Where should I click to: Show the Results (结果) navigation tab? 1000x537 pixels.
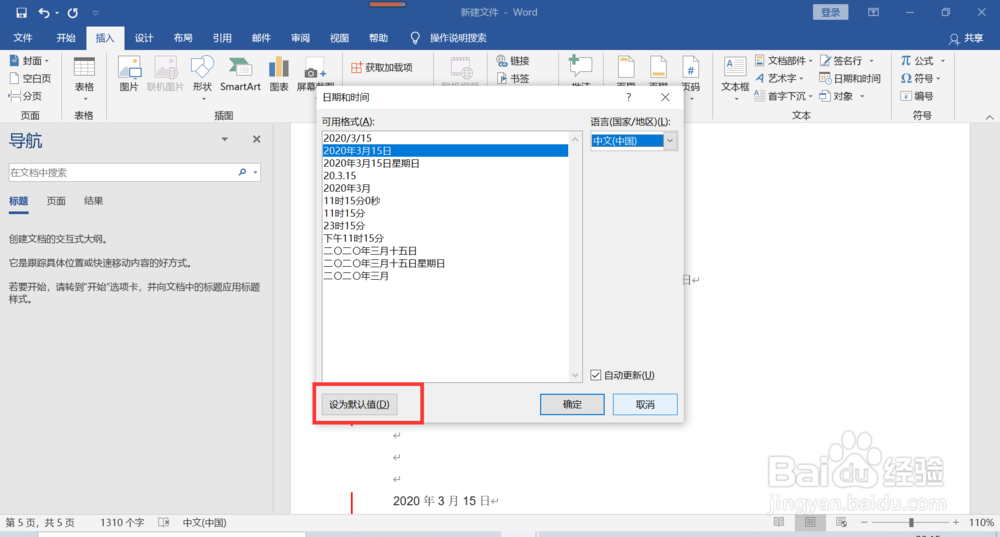94,201
